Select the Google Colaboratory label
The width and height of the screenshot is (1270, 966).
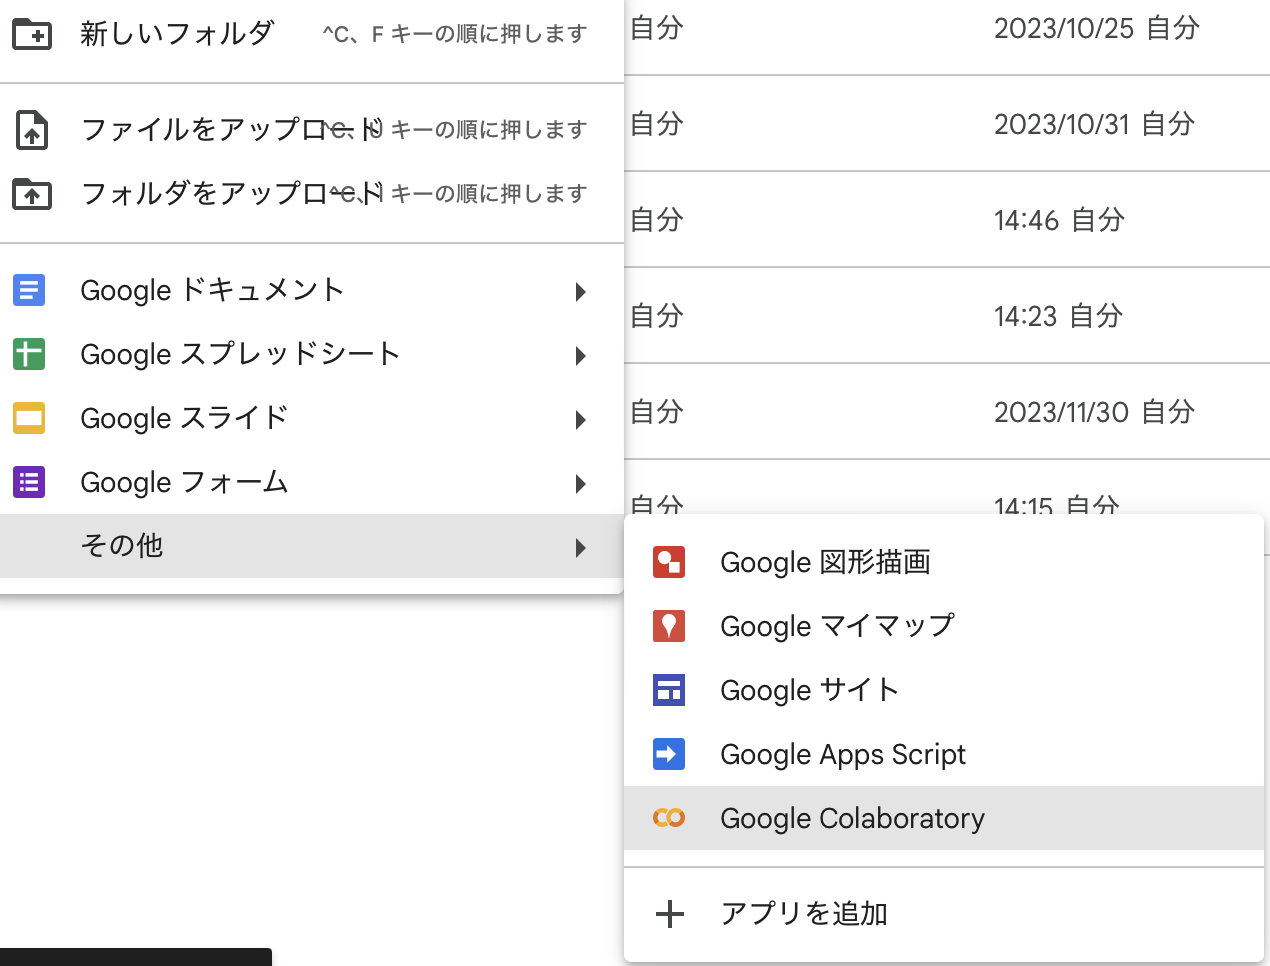[x=852, y=818]
